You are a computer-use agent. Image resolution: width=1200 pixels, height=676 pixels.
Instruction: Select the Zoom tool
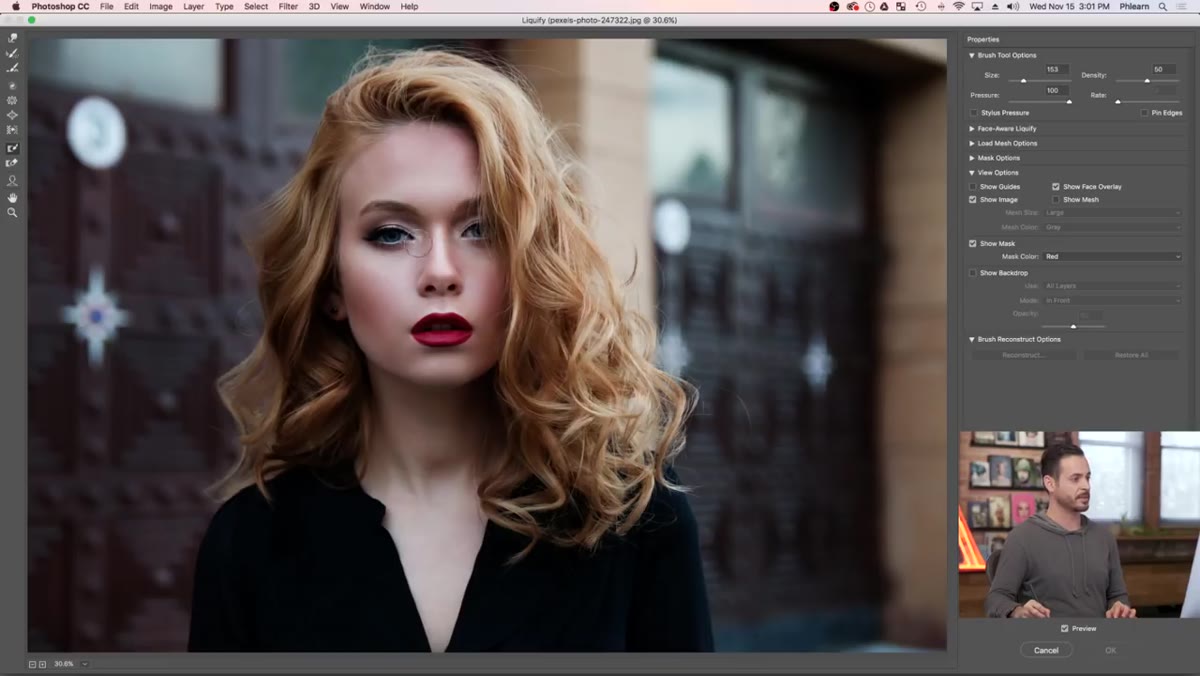12,212
